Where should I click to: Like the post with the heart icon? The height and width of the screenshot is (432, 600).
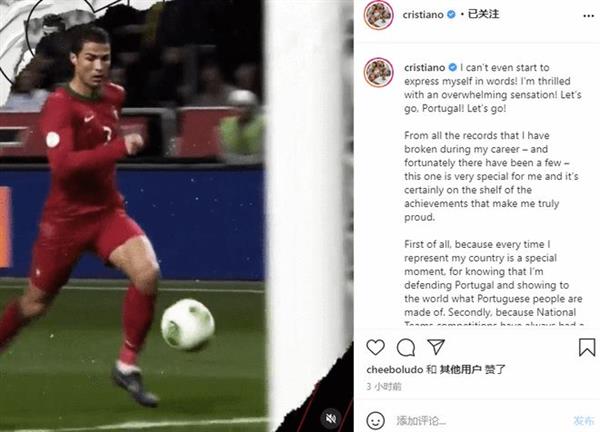[375, 347]
